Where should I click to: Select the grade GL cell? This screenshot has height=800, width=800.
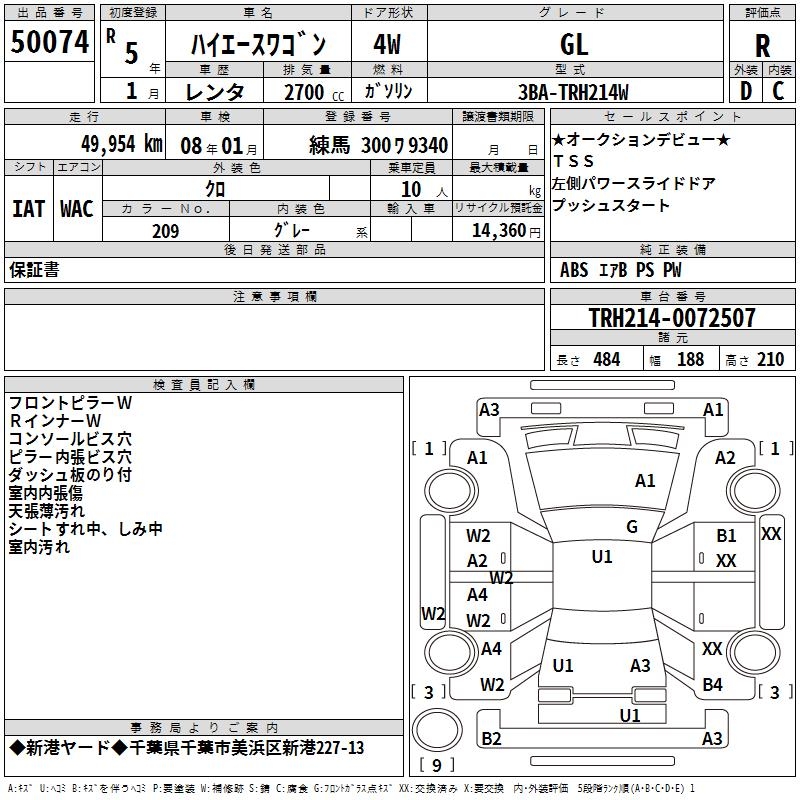(575, 43)
